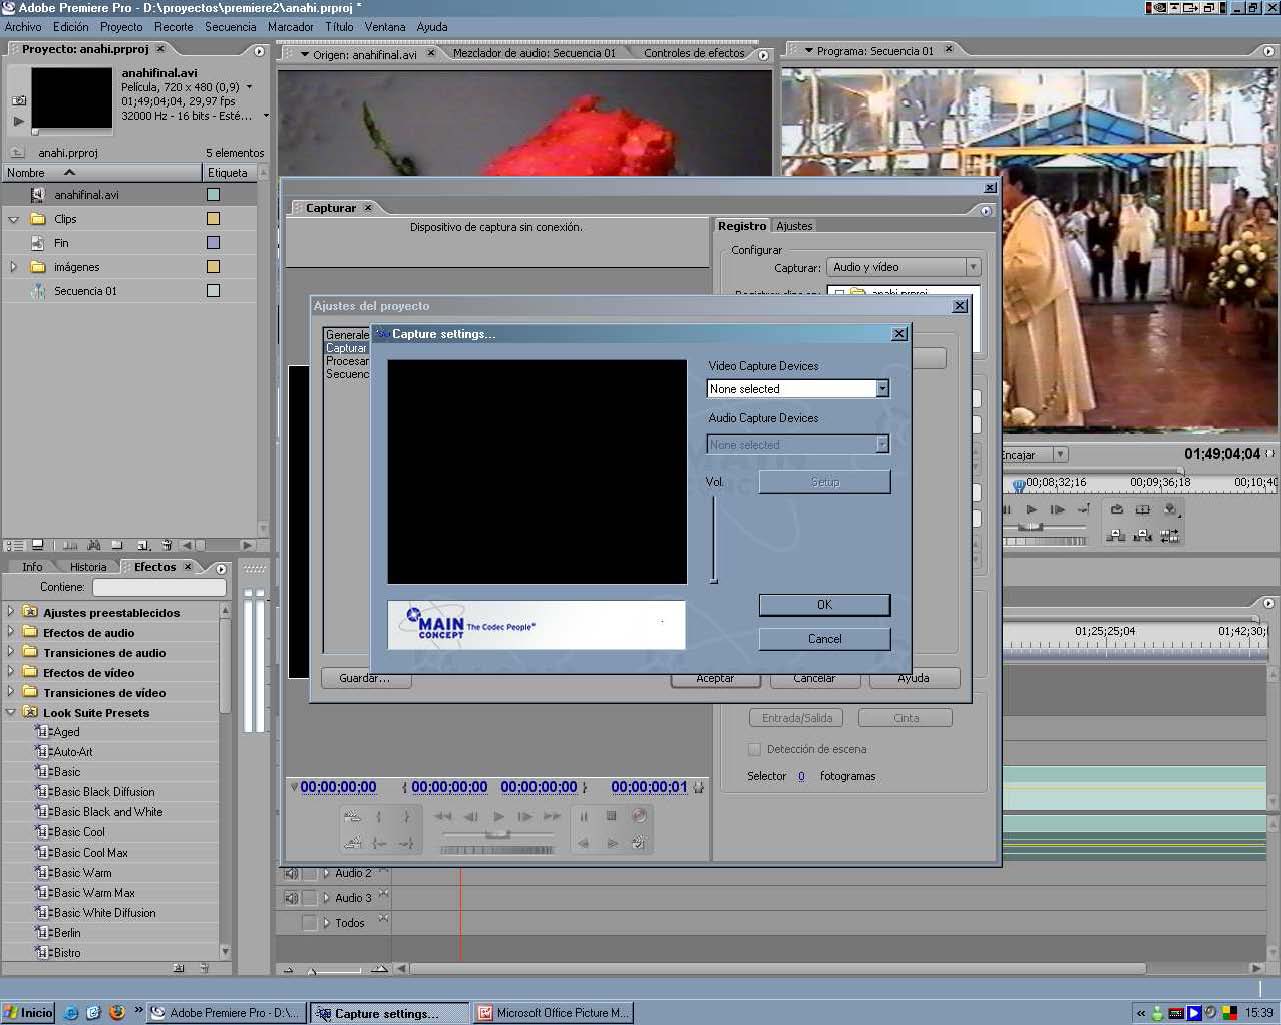The image size is (1281, 1025).
Task: Switch to the Historia tab
Action: click(88, 567)
